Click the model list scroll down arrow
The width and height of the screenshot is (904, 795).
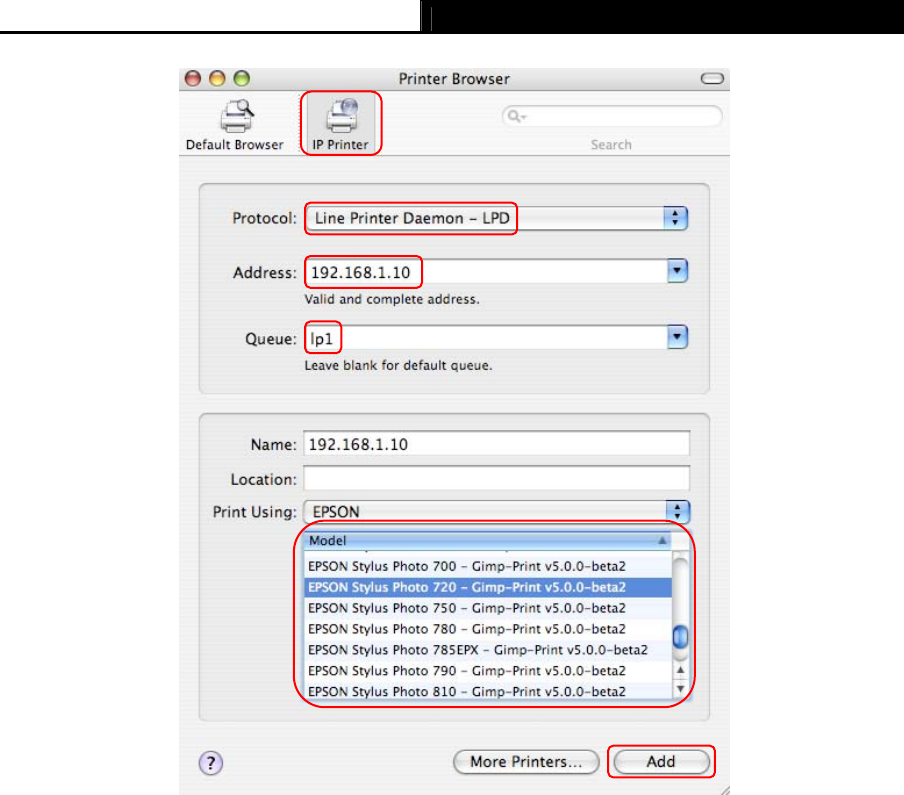[680, 688]
